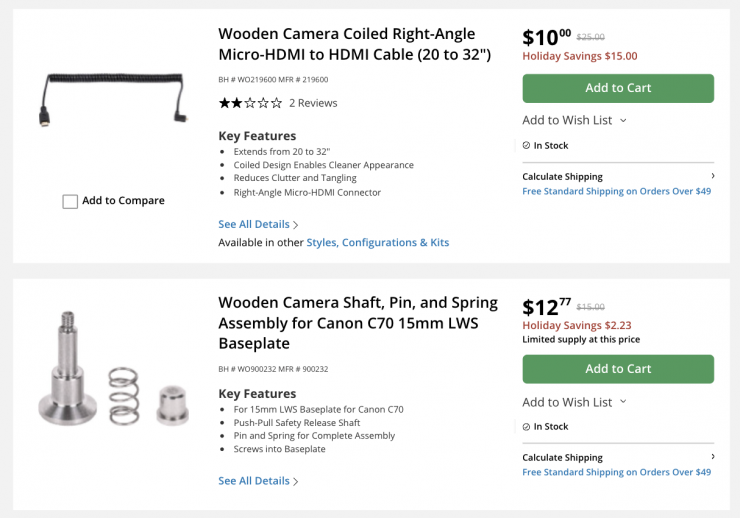Image resolution: width=740 pixels, height=518 pixels.
Task: Click Free Standard Shipping link under Shaft assembly
Action: [616, 472]
